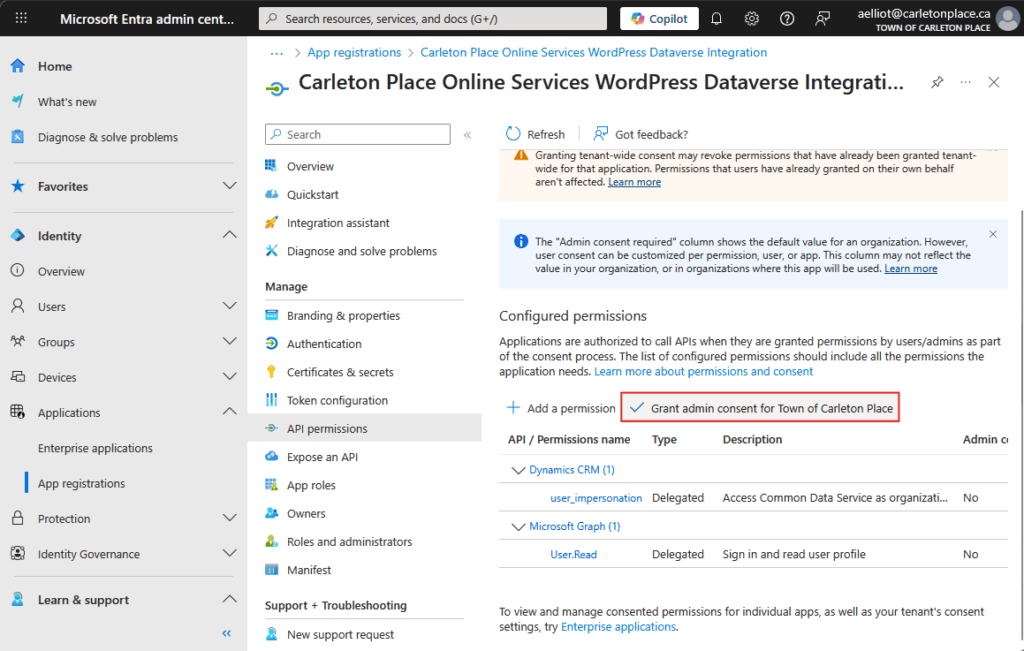Collapse the Learn & support section
This screenshot has height=651, width=1024.
tap(229, 599)
